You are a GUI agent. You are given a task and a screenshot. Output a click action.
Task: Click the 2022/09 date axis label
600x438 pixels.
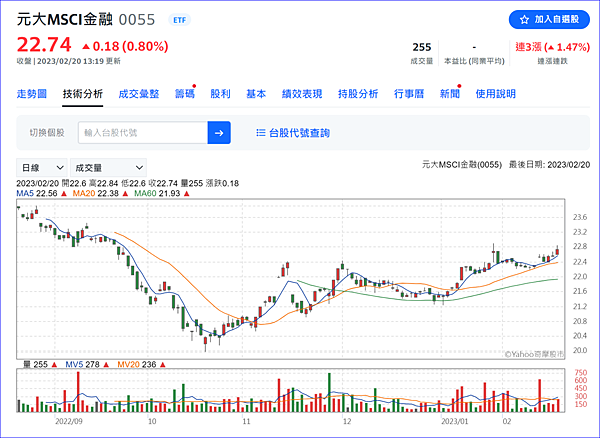point(69,422)
